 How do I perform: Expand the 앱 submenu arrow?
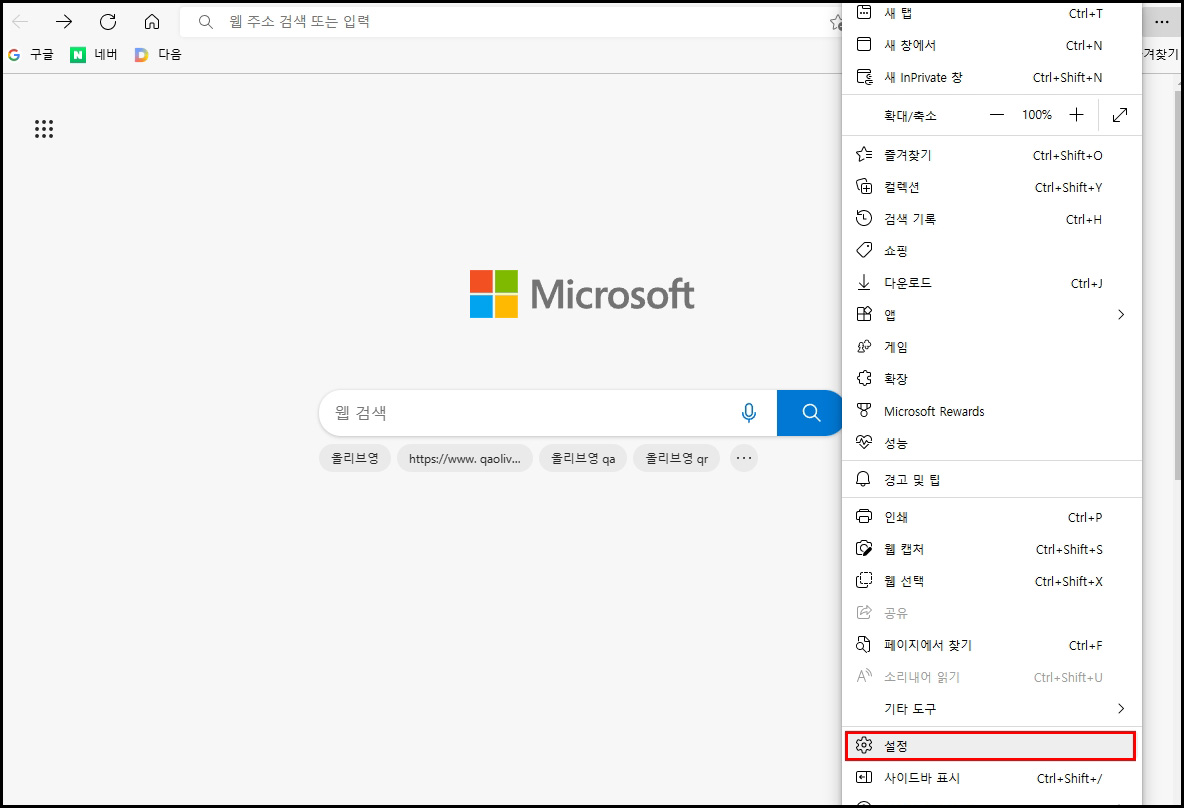point(1121,315)
